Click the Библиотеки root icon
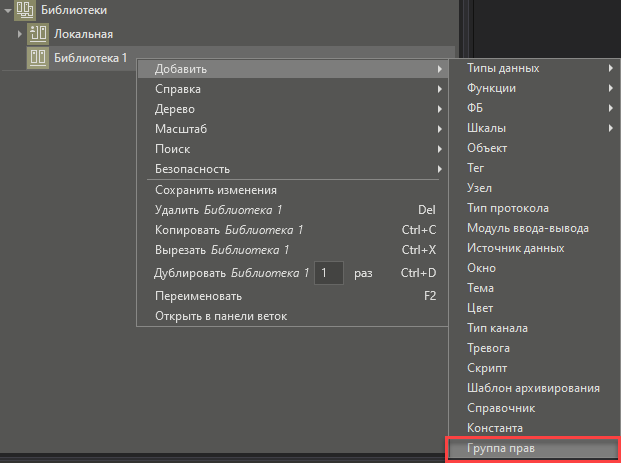The width and height of the screenshot is (621, 463). [27, 10]
